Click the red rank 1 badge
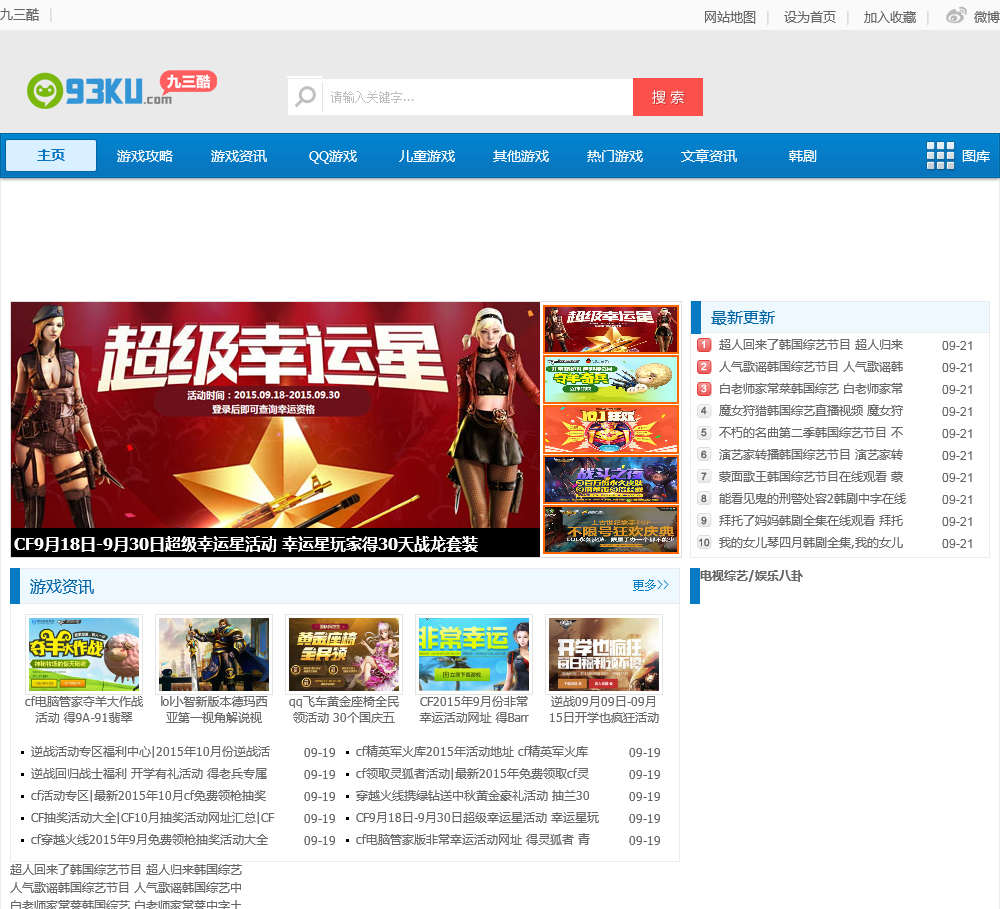Image resolution: width=1000 pixels, height=909 pixels. pos(703,345)
